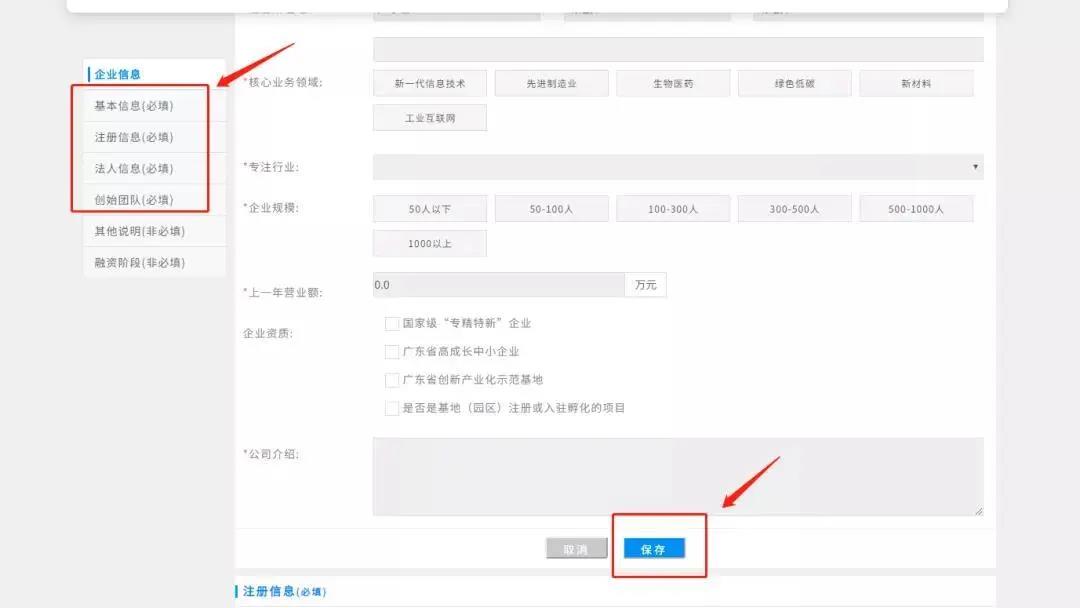Enable 广东省高成长中小企业 checkbox
The width and height of the screenshot is (1080, 608).
[392, 352]
